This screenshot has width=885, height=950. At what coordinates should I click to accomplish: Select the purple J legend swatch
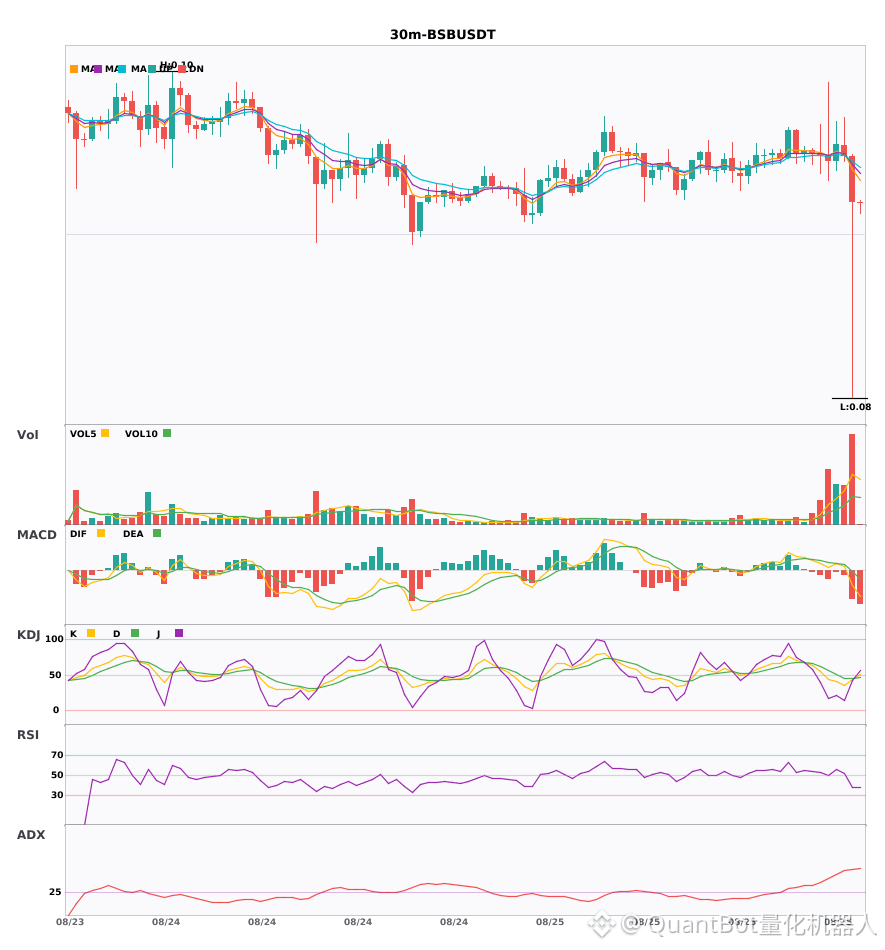179,633
